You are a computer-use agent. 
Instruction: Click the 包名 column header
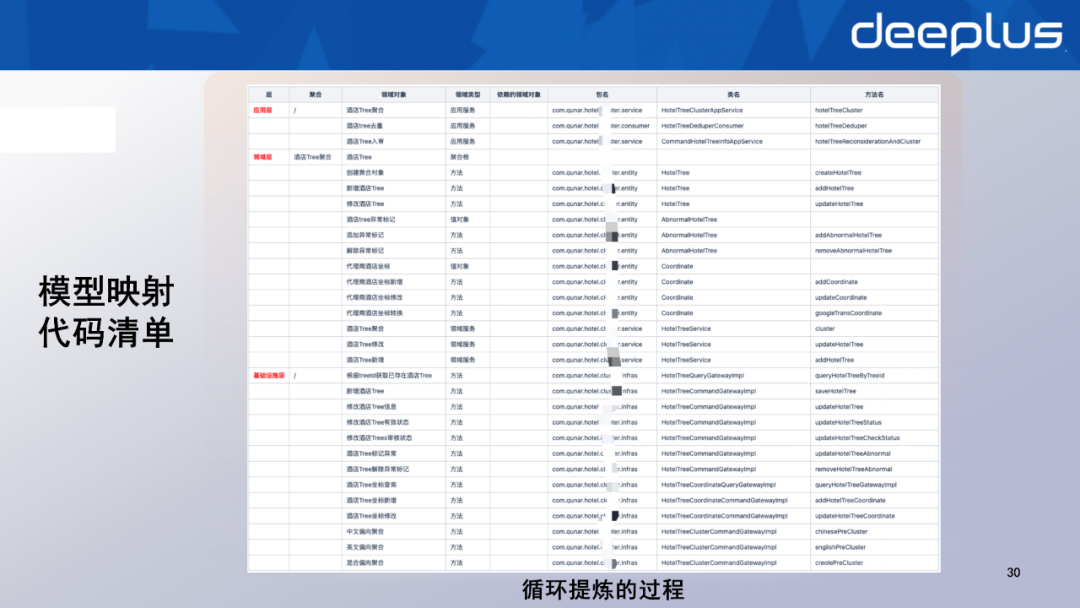(x=601, y=94)
